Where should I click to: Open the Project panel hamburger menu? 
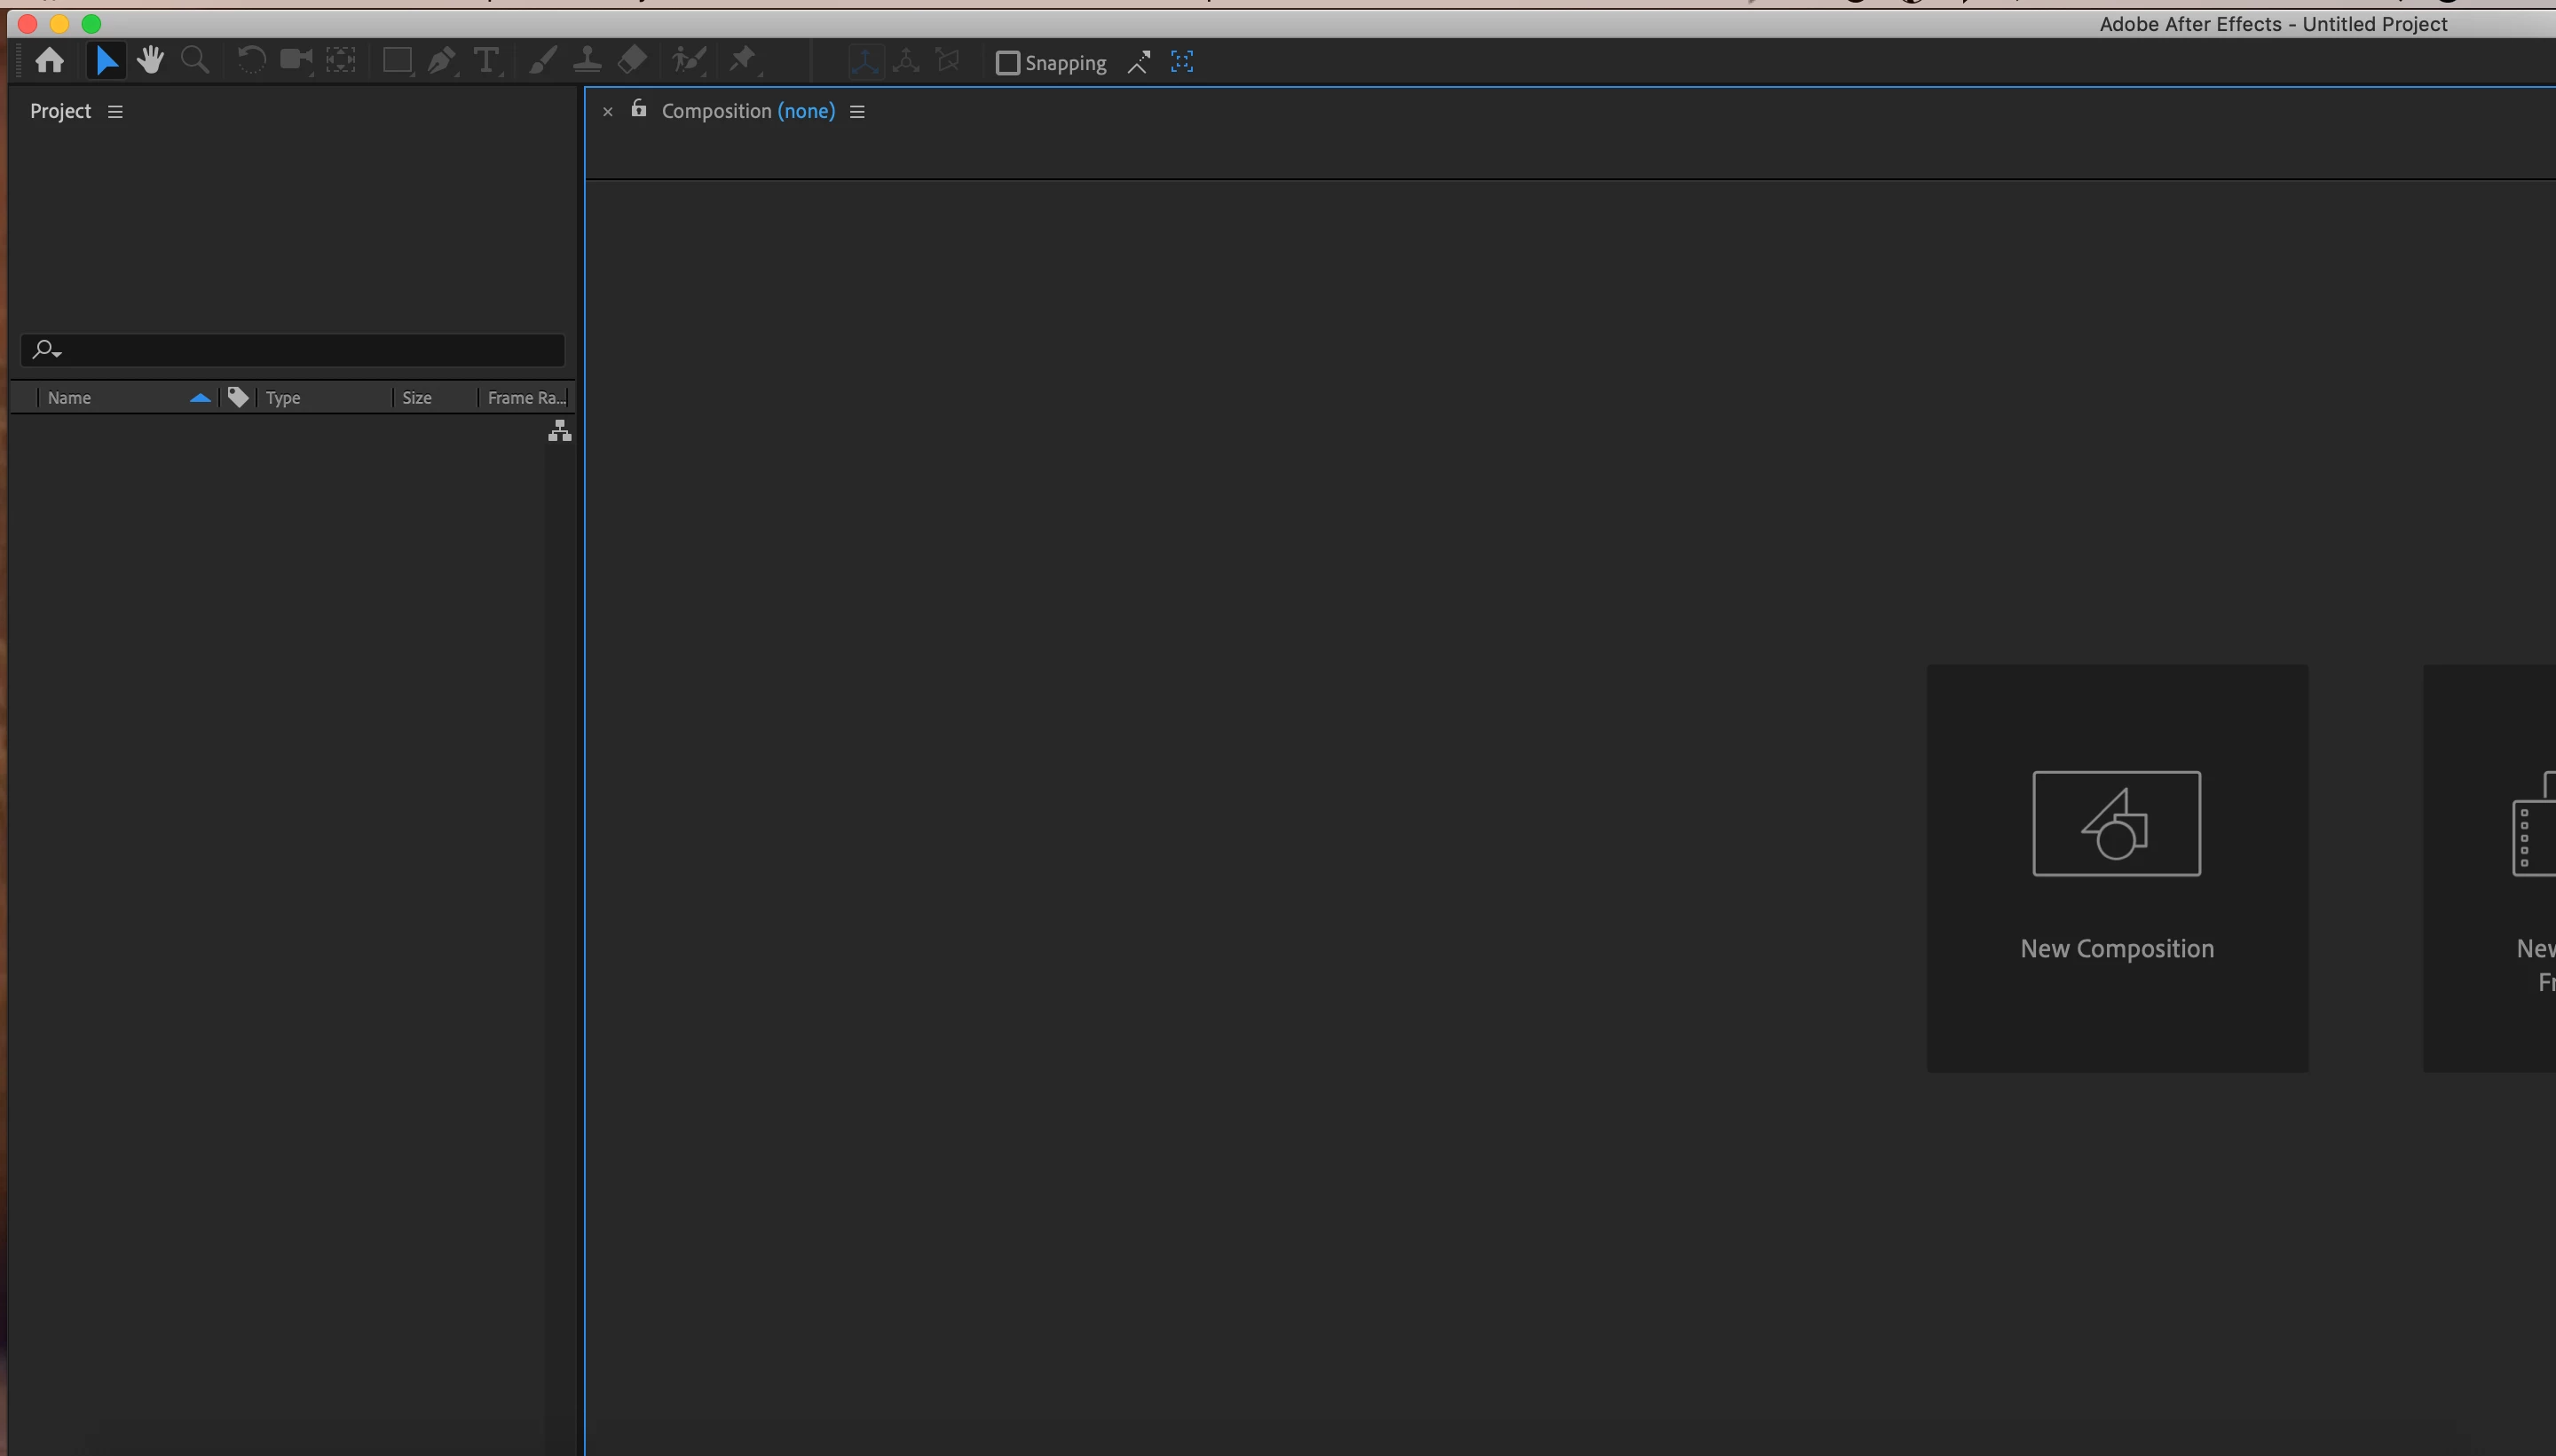tap(115, 112)
